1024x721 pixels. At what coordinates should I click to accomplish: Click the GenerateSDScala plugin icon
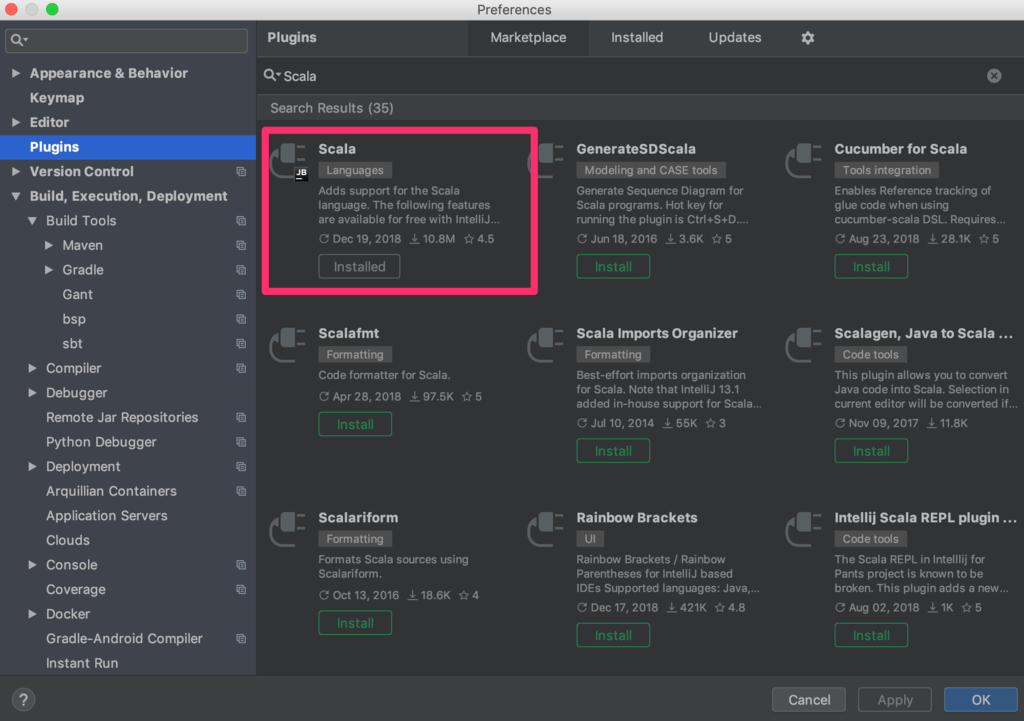[546, 161]
